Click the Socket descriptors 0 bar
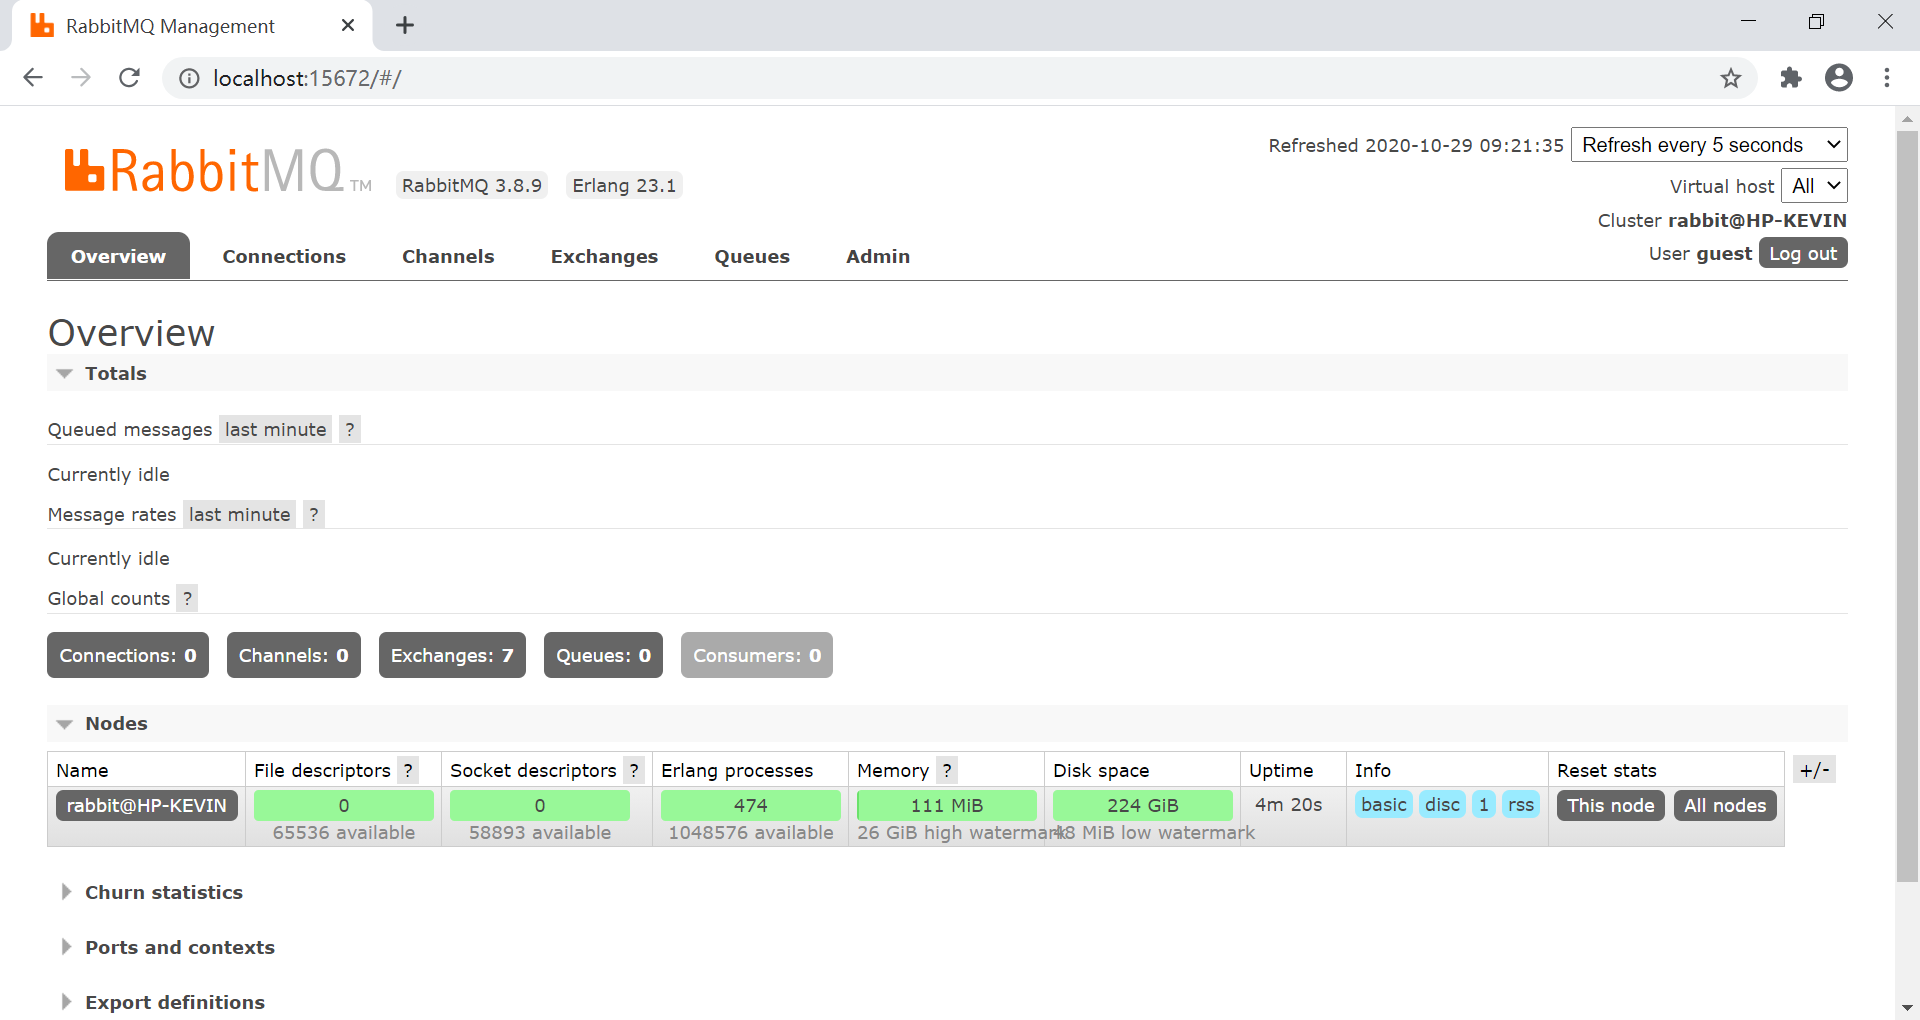Image resolution: width=1920 pixels, height=1020 pixels. (x=540, y=805)
